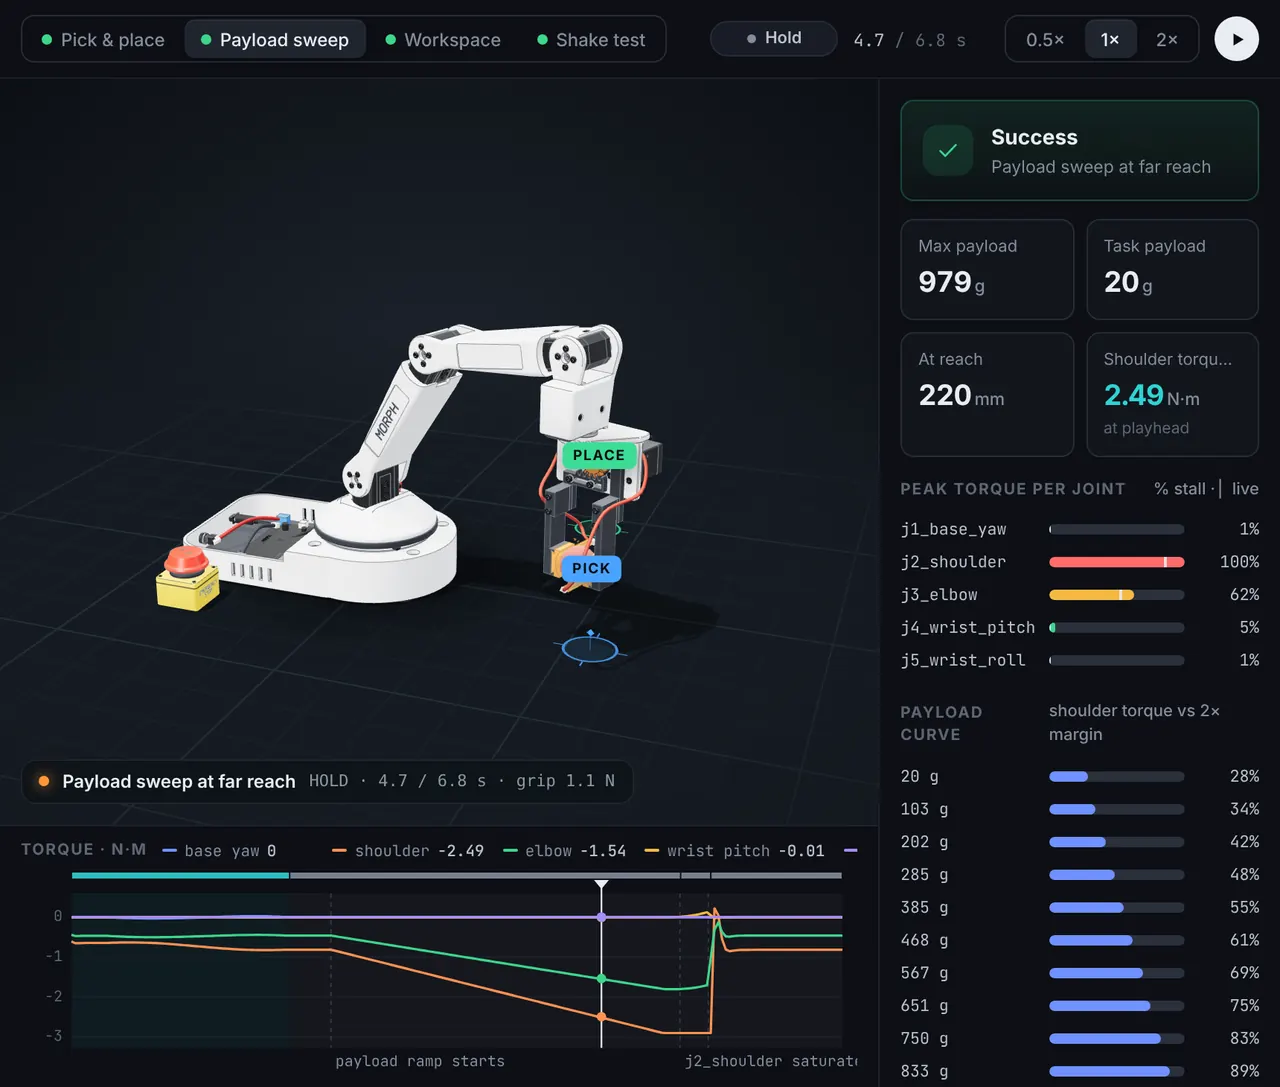Click the timeline playhead handle
Image resolution: width=1280 pixels, height=1087 pixels.
601,885
